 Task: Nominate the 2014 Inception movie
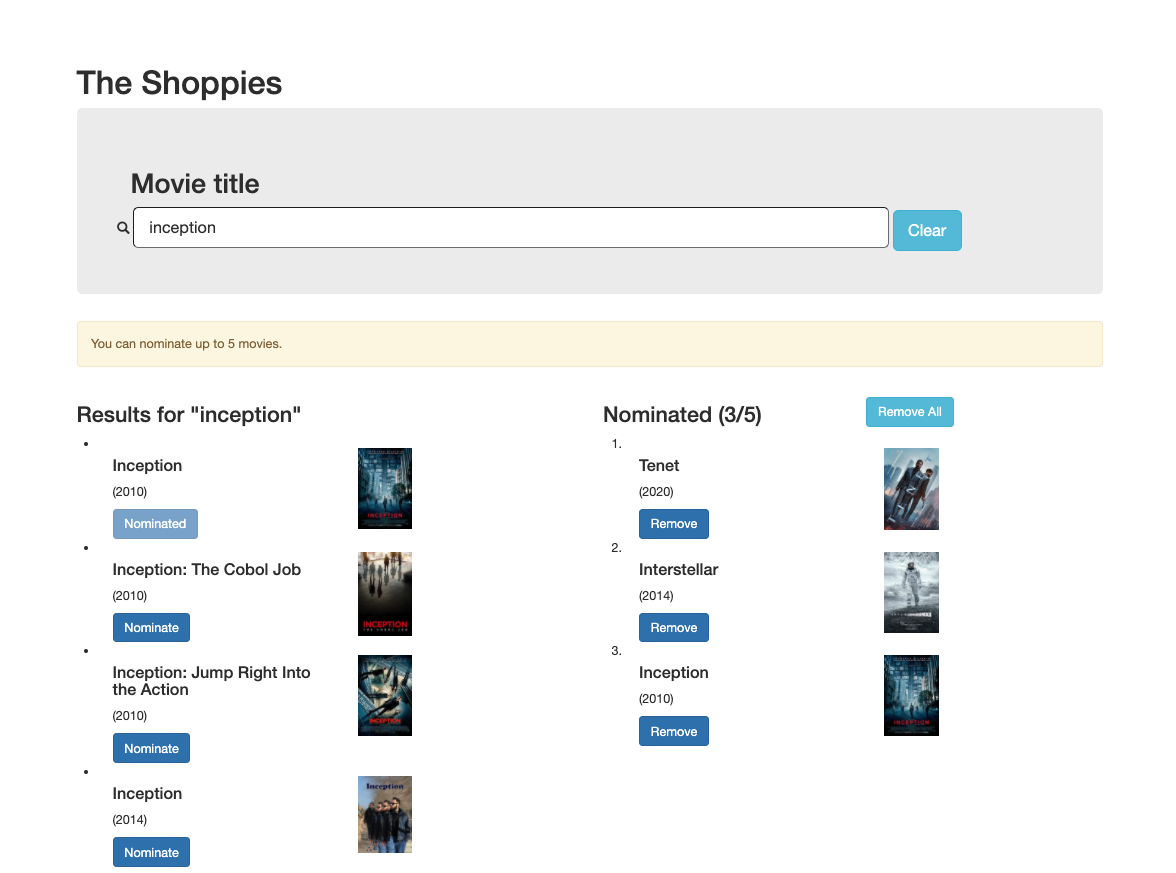click(x=152, y=853)
